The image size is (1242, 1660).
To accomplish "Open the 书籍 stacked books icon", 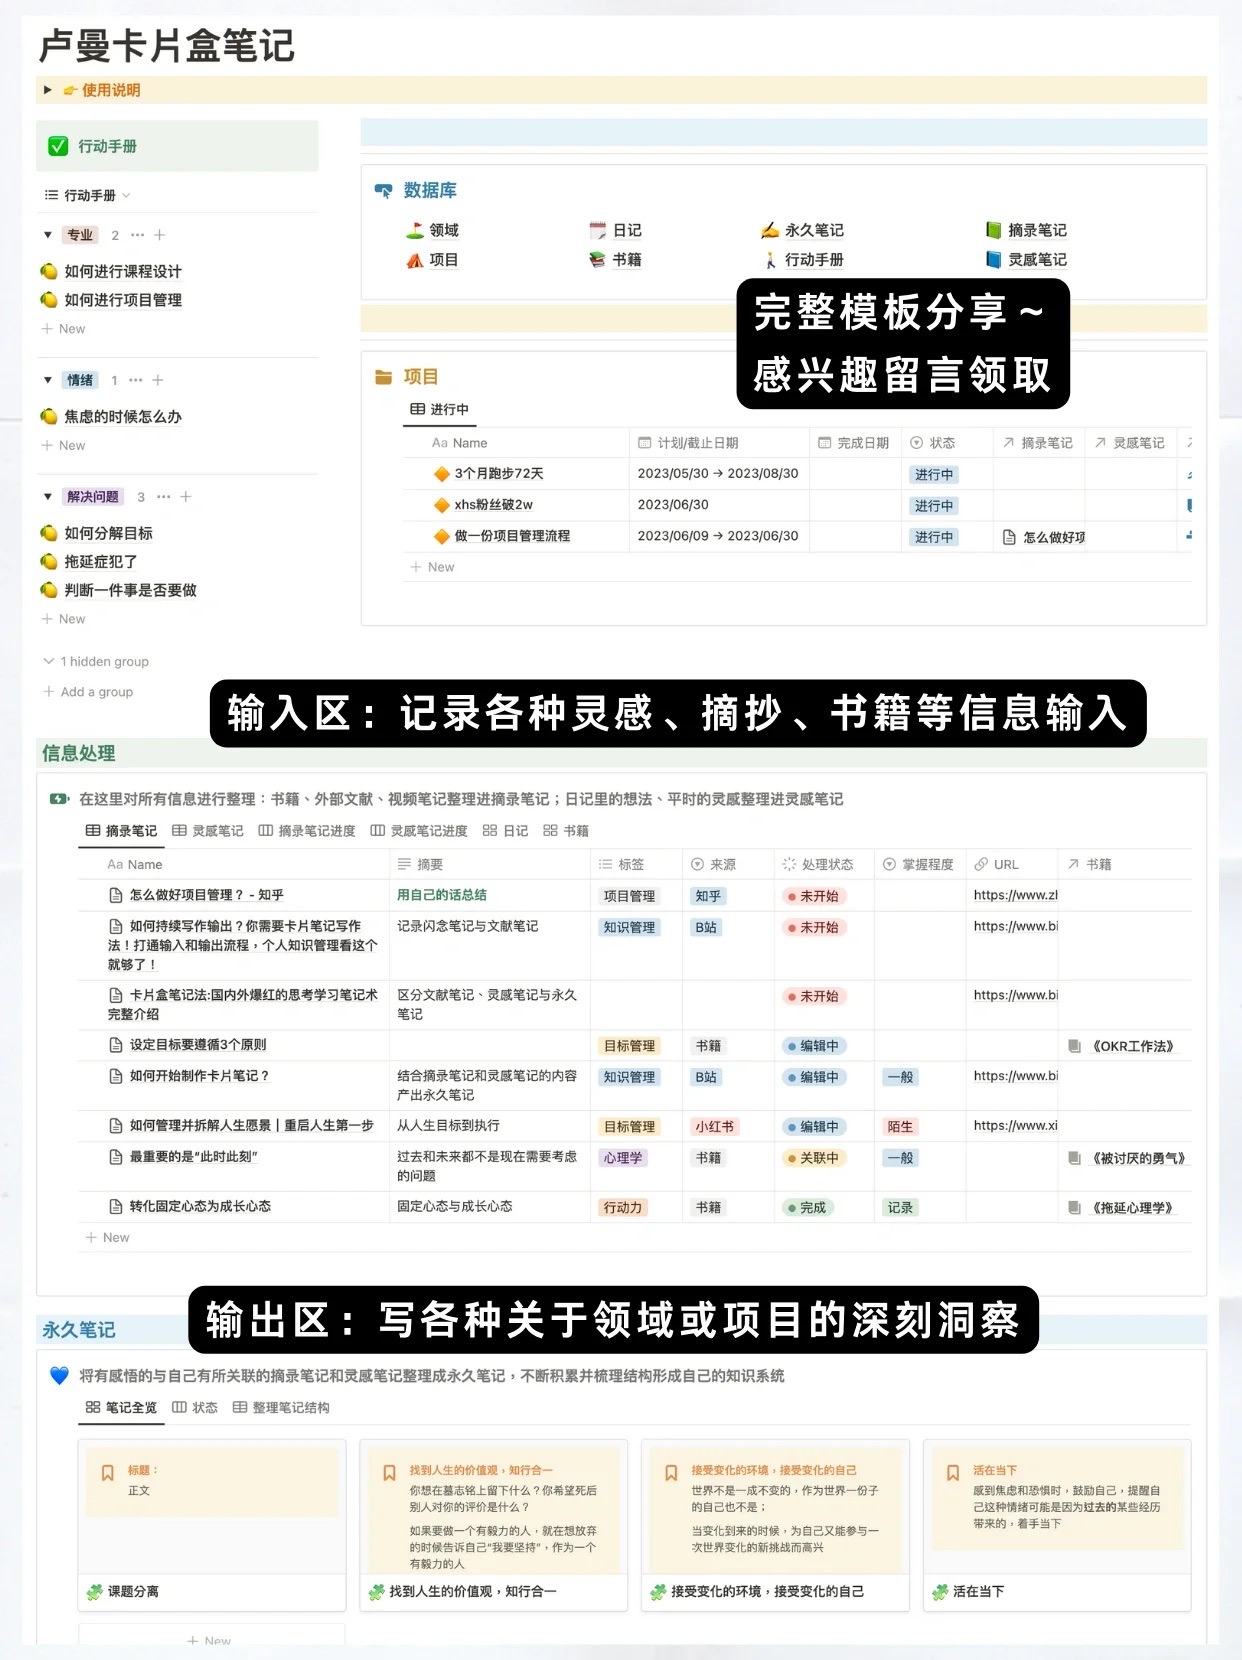I will 598,260.
